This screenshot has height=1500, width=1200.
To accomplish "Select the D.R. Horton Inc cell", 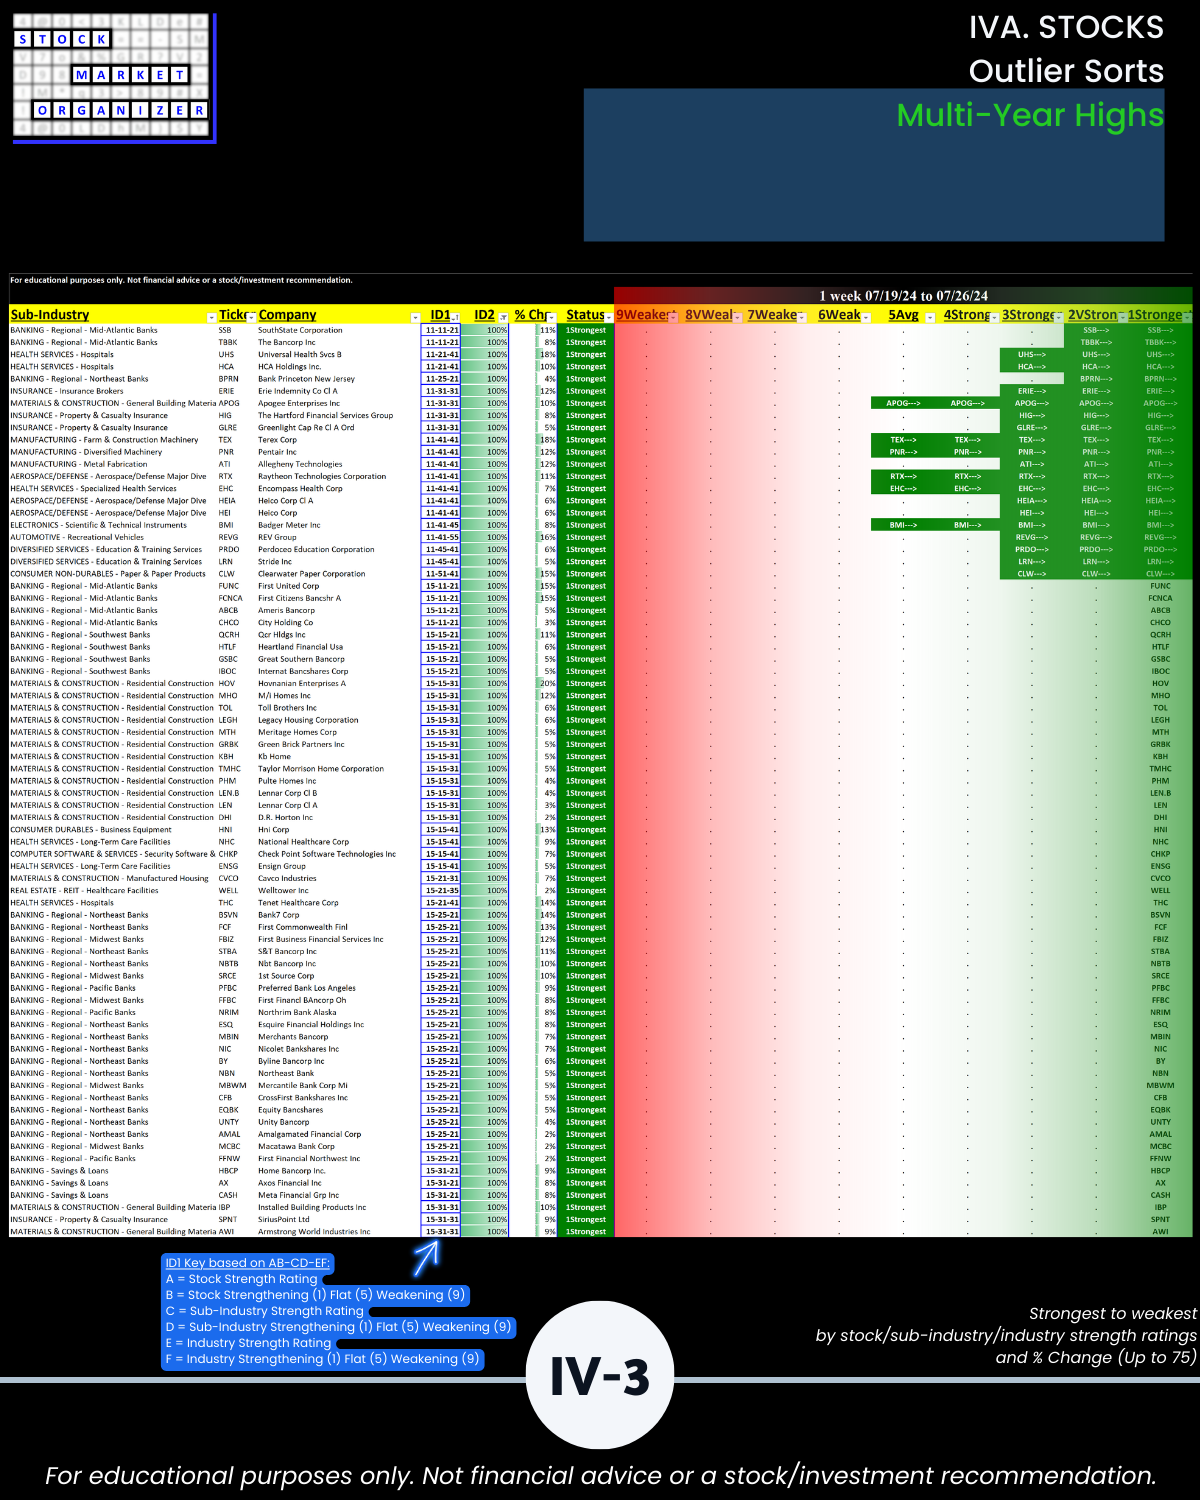I will point(338,817).
